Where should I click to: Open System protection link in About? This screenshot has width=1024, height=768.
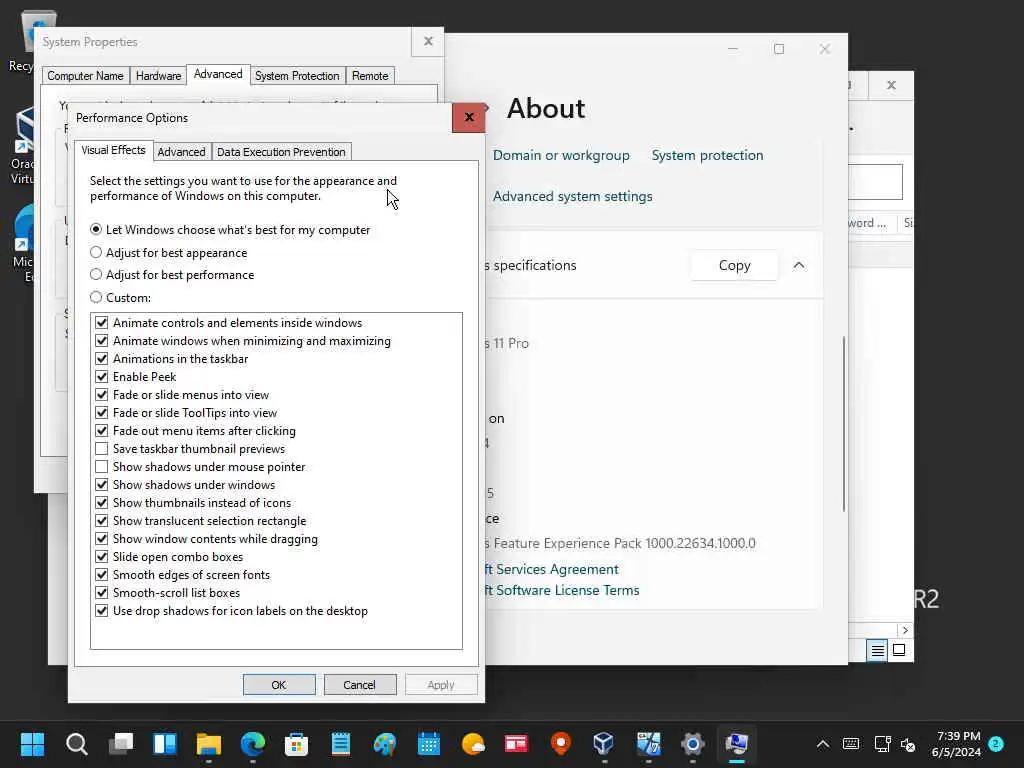pyautogui.click(x=707, y=155)
